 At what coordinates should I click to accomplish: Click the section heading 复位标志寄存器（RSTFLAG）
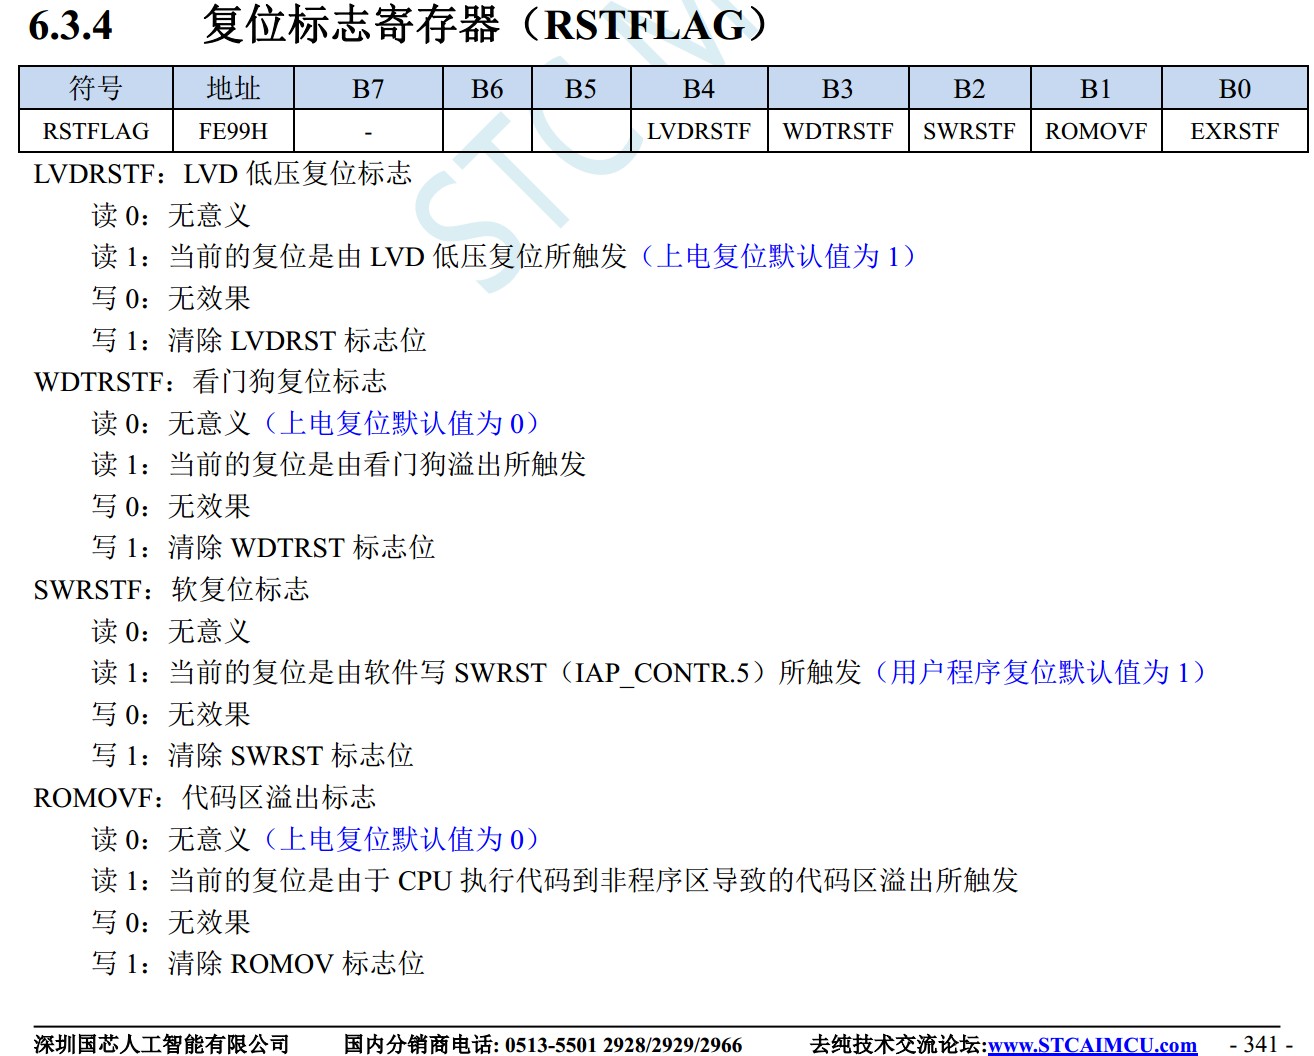coord(485,25)
